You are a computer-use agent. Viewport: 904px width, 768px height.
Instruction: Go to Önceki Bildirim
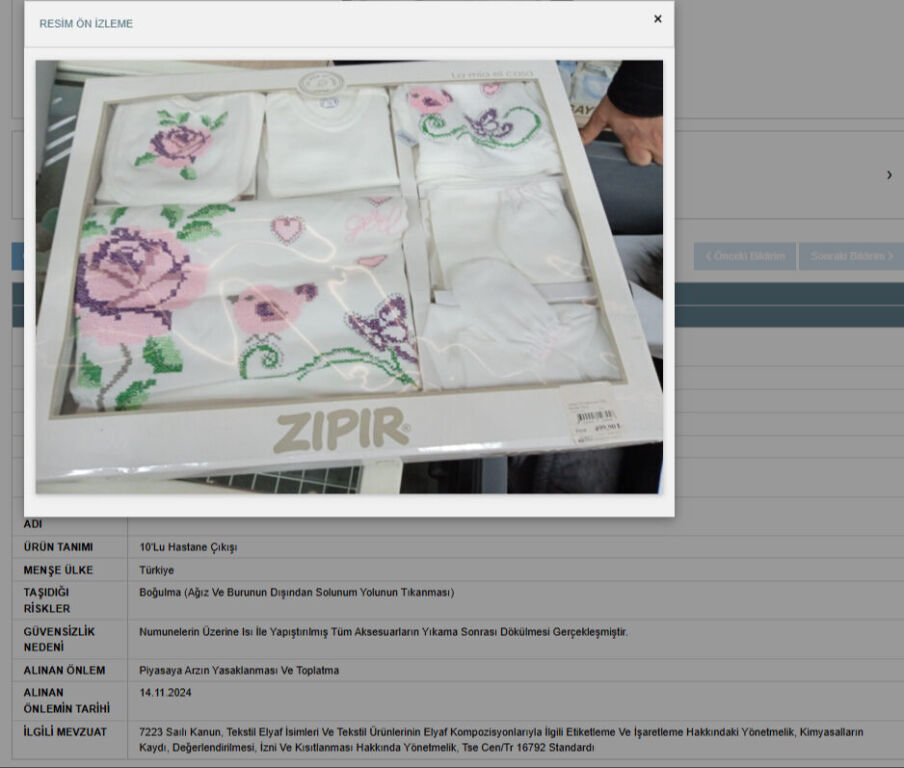pos(745,256)
